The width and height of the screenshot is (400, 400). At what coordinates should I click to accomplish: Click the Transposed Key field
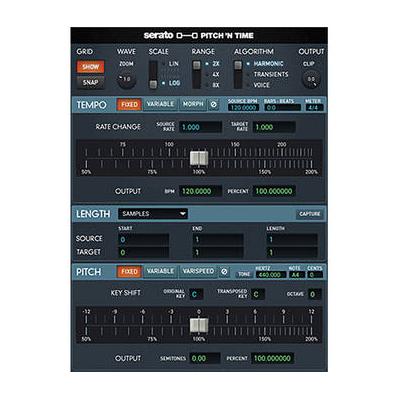pyautogui.click(x=258, y=294)
